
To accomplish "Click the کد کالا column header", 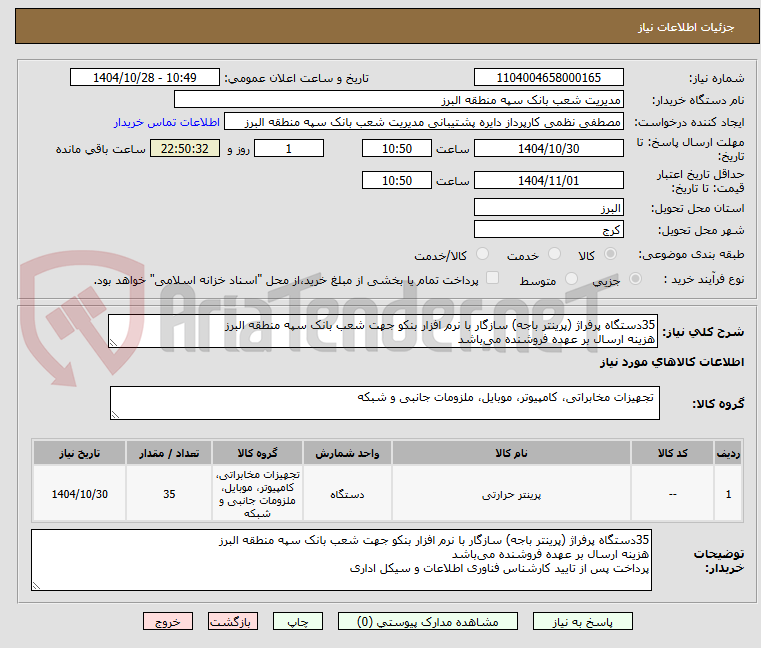I will [672, 453].
